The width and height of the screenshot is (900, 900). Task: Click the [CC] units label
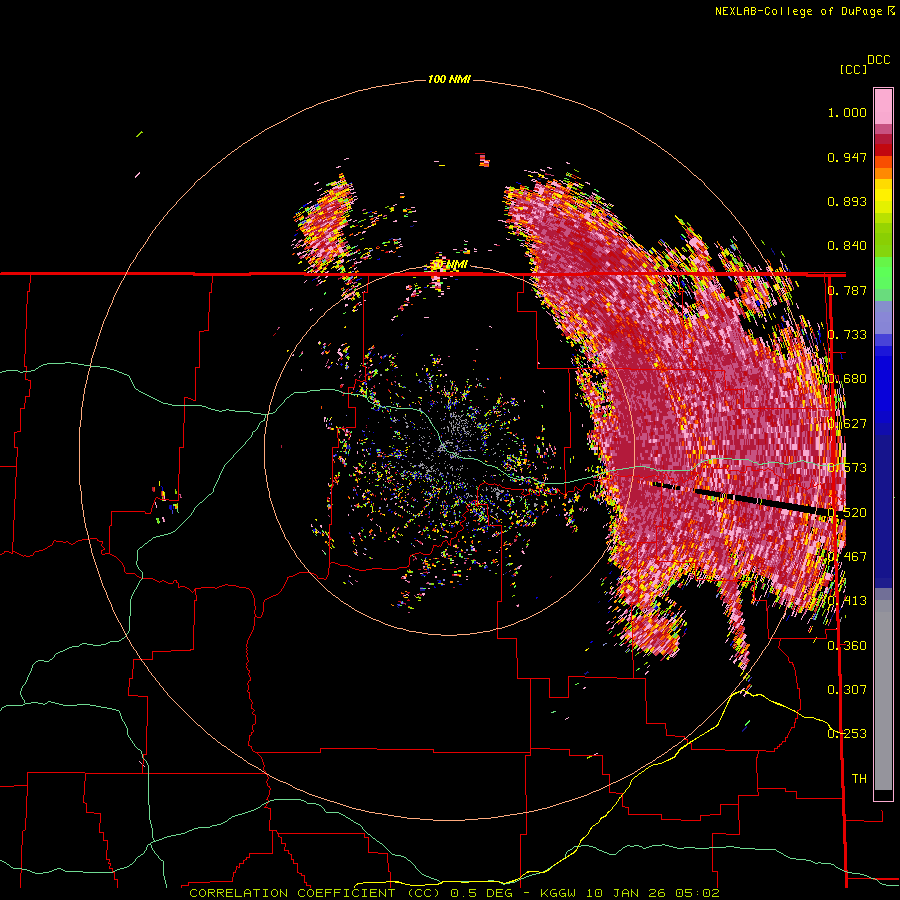point(853,69)
